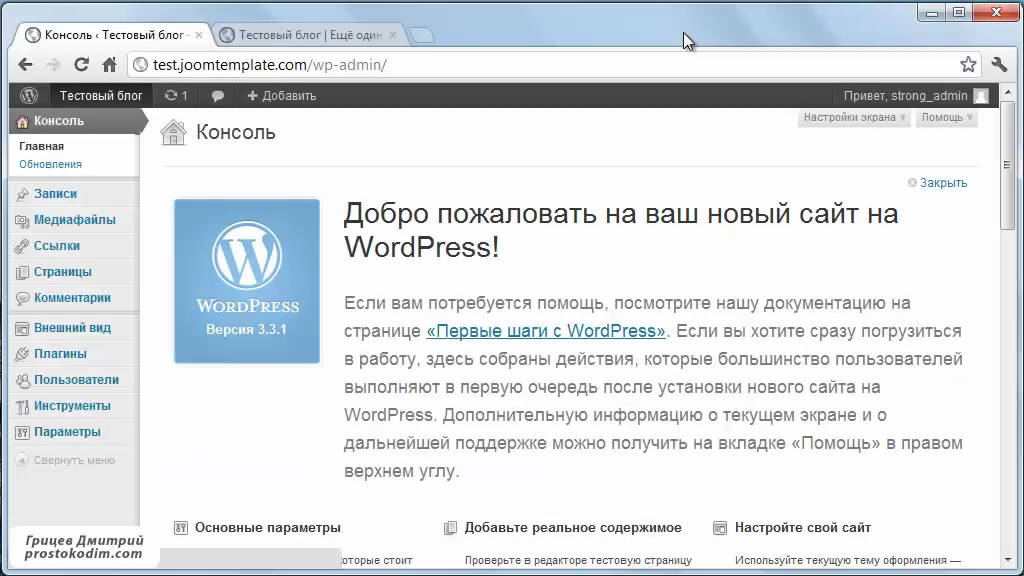Screen dimensions: 1024x576
Task: Click the appearance icon beside Внешний вид
Action: pos(22,328)
